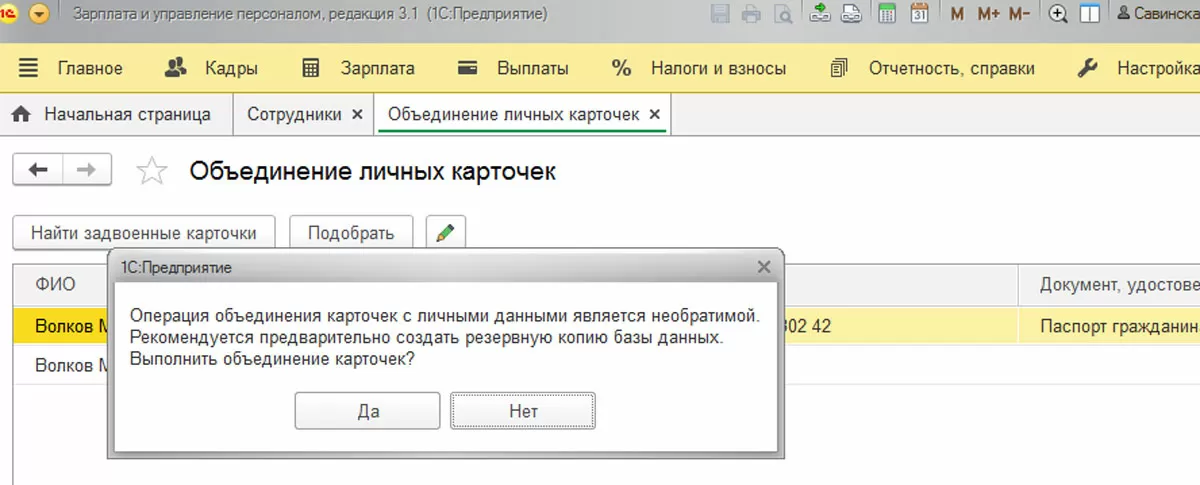This screenshot has width=1200, height=485.
Task: Close the 1С:Предприятие dialog
Action: (x=764, y=267)
